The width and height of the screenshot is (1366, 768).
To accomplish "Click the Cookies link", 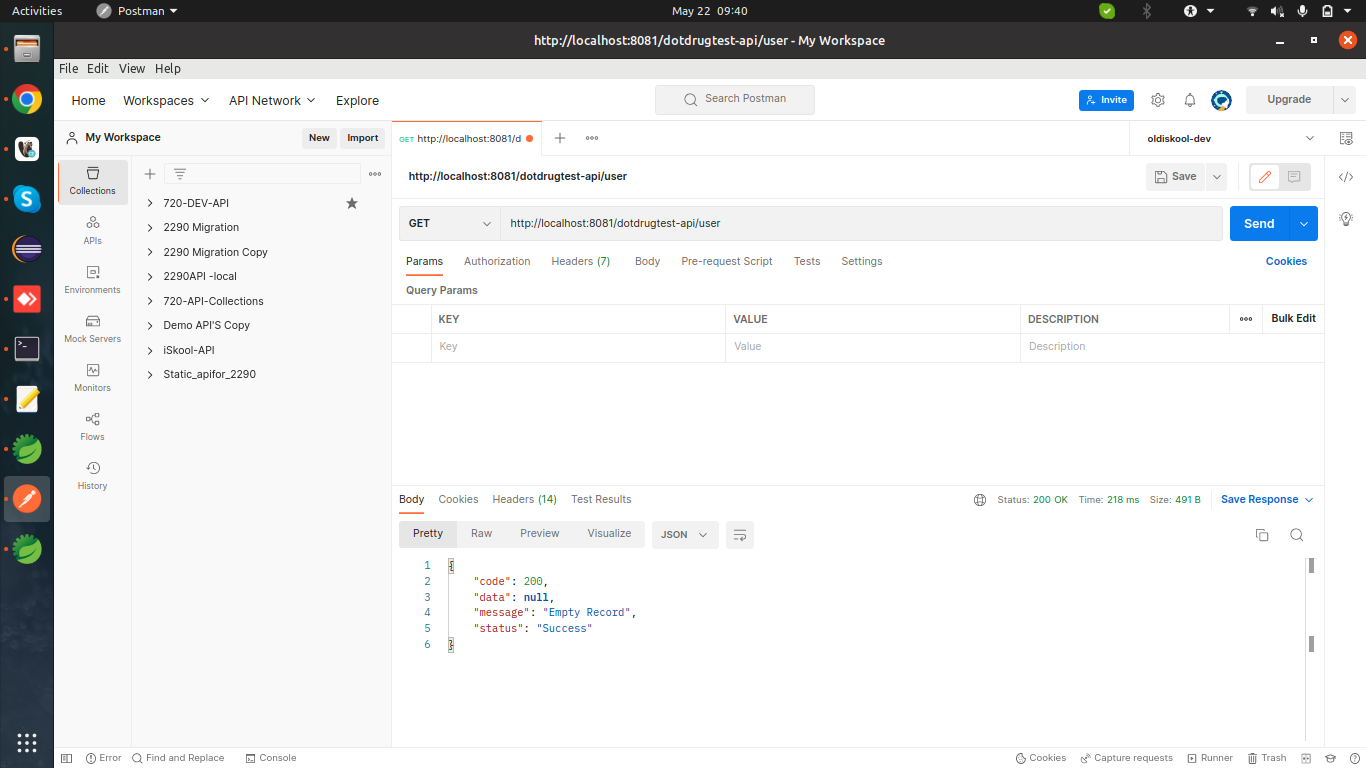I will pyautogui.click(x=1286, y=261).
